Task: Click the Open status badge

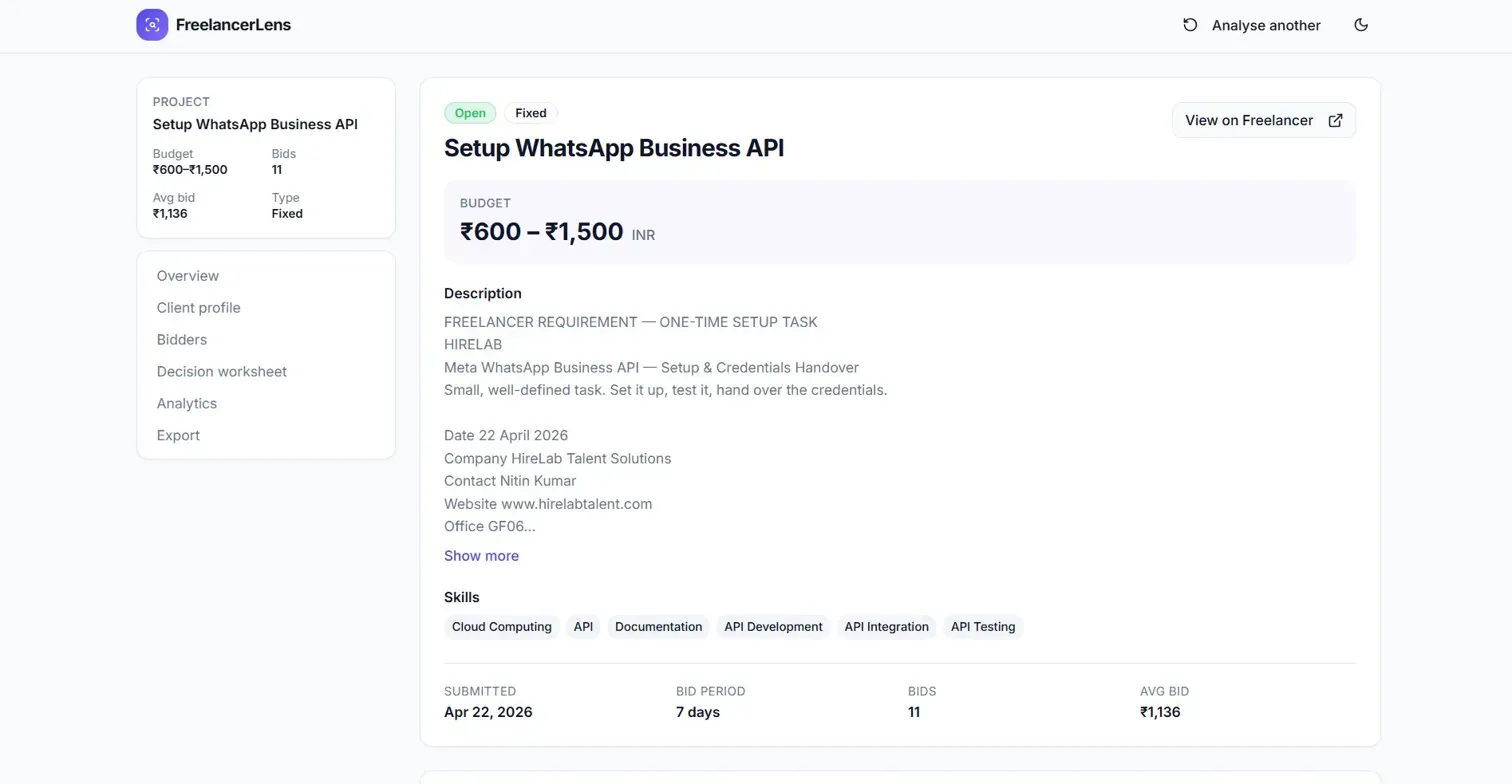Action: coord(470,113)
